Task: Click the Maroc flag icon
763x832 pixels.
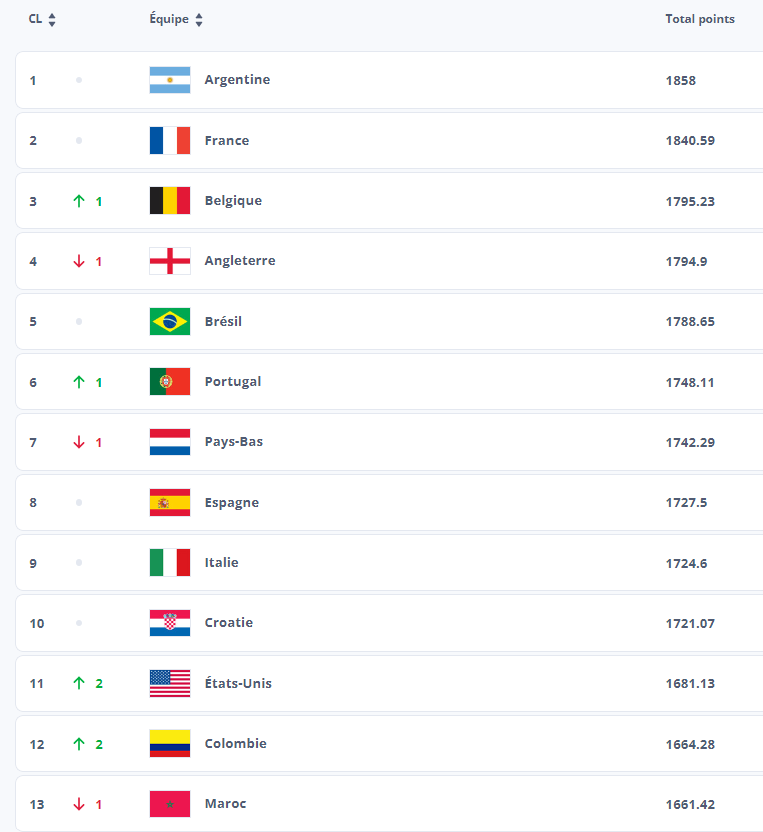Action: [x=169, y=803]
